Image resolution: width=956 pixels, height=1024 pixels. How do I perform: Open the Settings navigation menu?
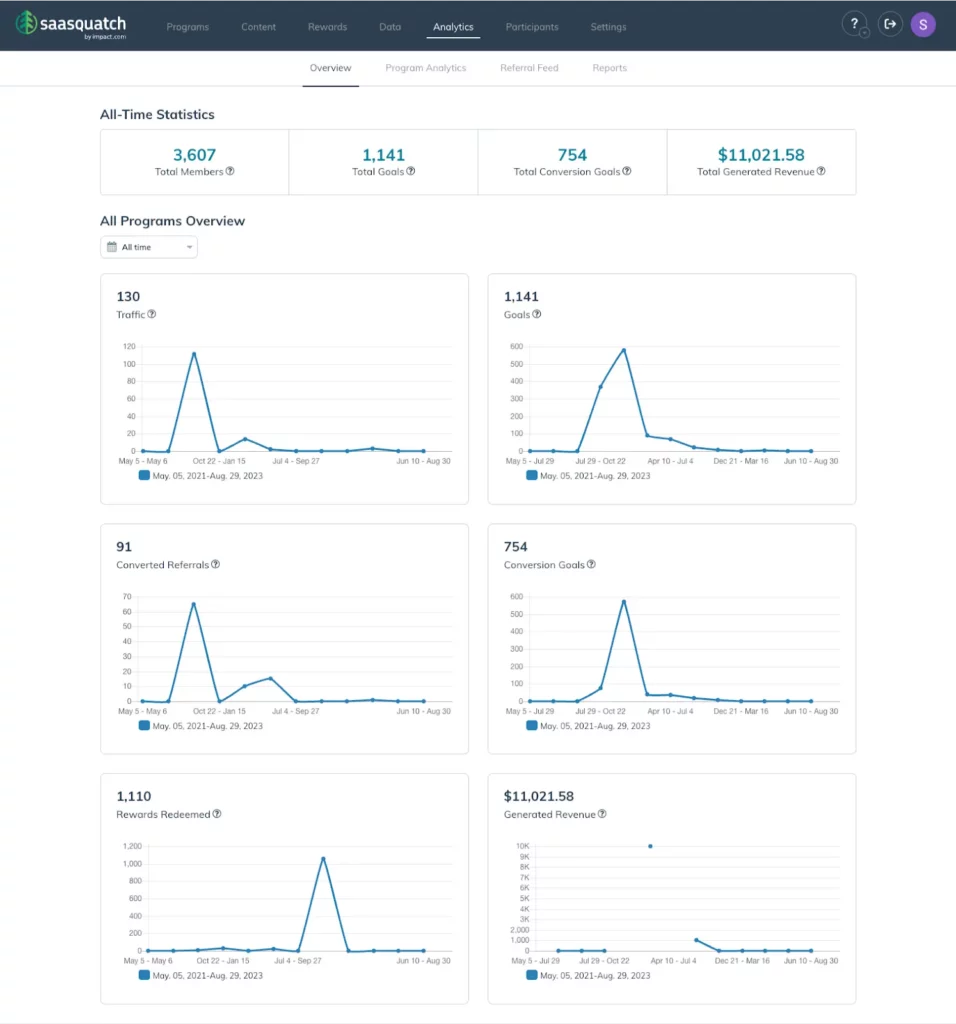click(608, 27)
